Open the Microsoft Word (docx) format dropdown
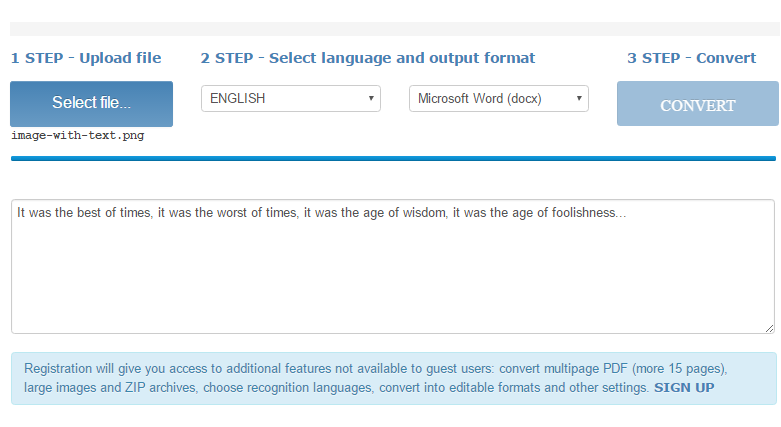The width and height of the screenshot is (781, 427). point(499,98)
